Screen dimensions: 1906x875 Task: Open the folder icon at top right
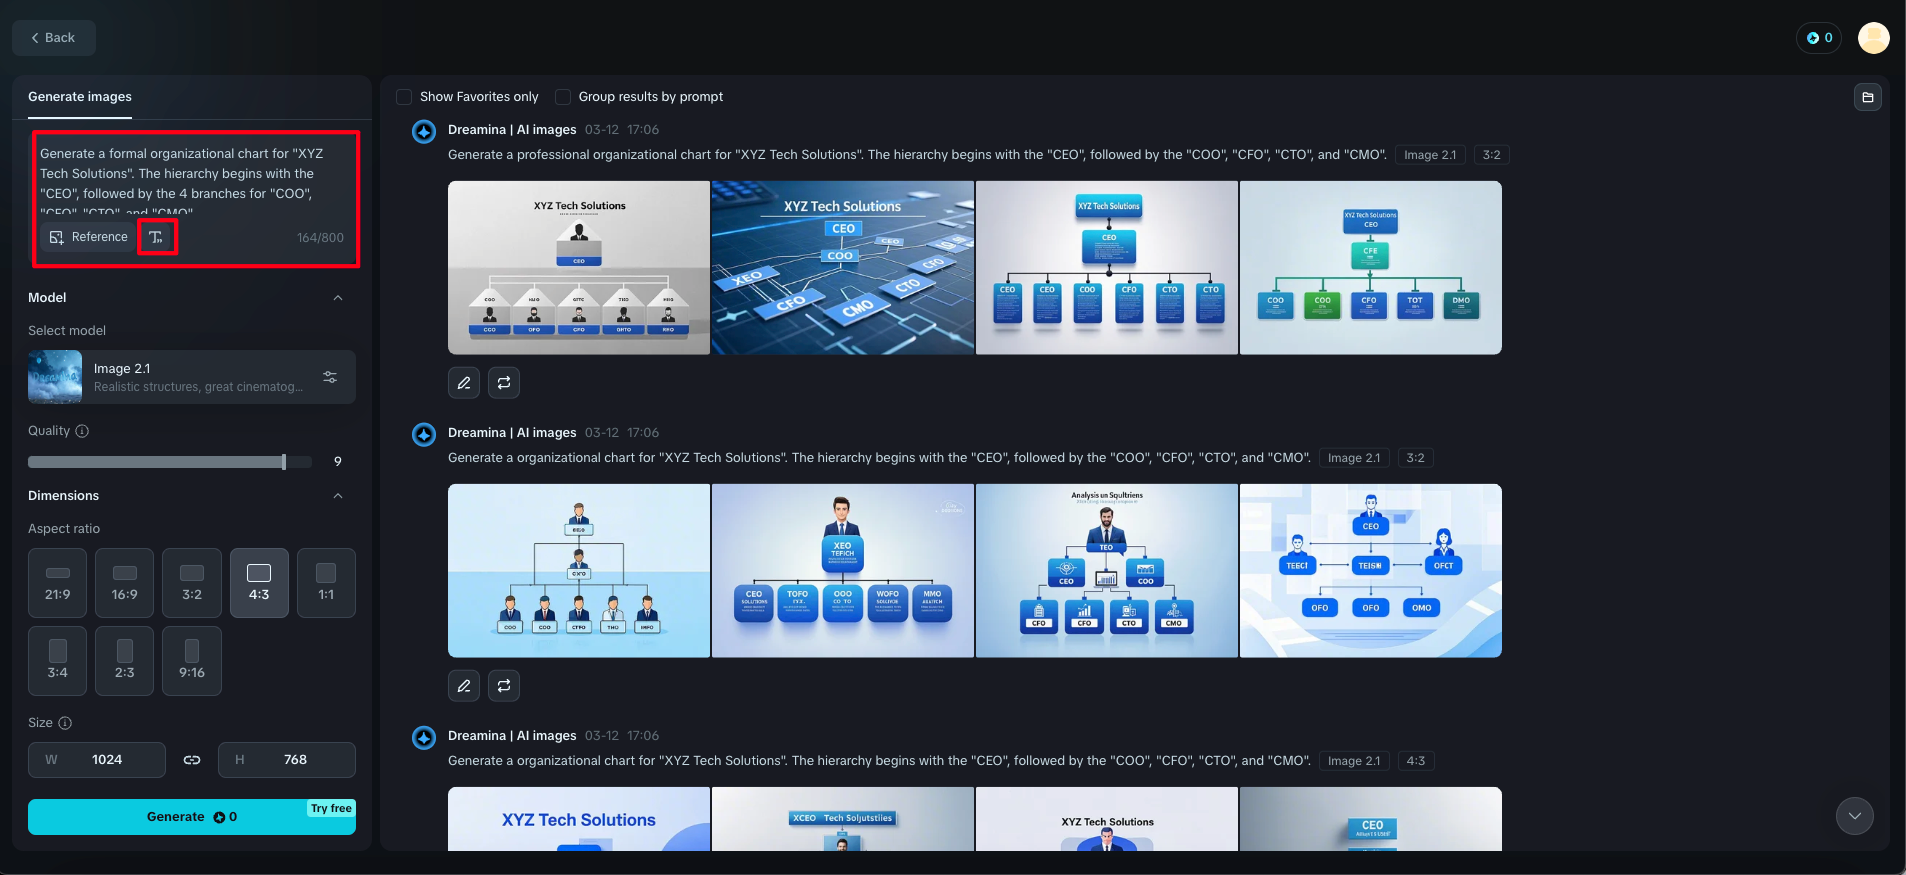point(1868,97)
